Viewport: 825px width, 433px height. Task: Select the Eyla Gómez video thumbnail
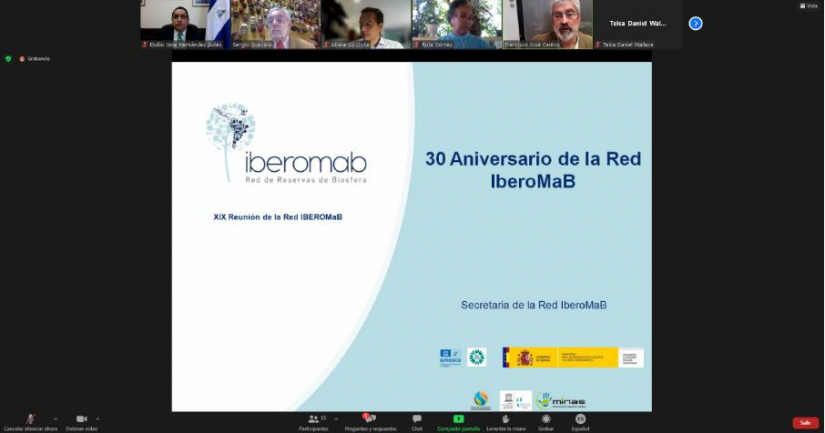(457, 24)
